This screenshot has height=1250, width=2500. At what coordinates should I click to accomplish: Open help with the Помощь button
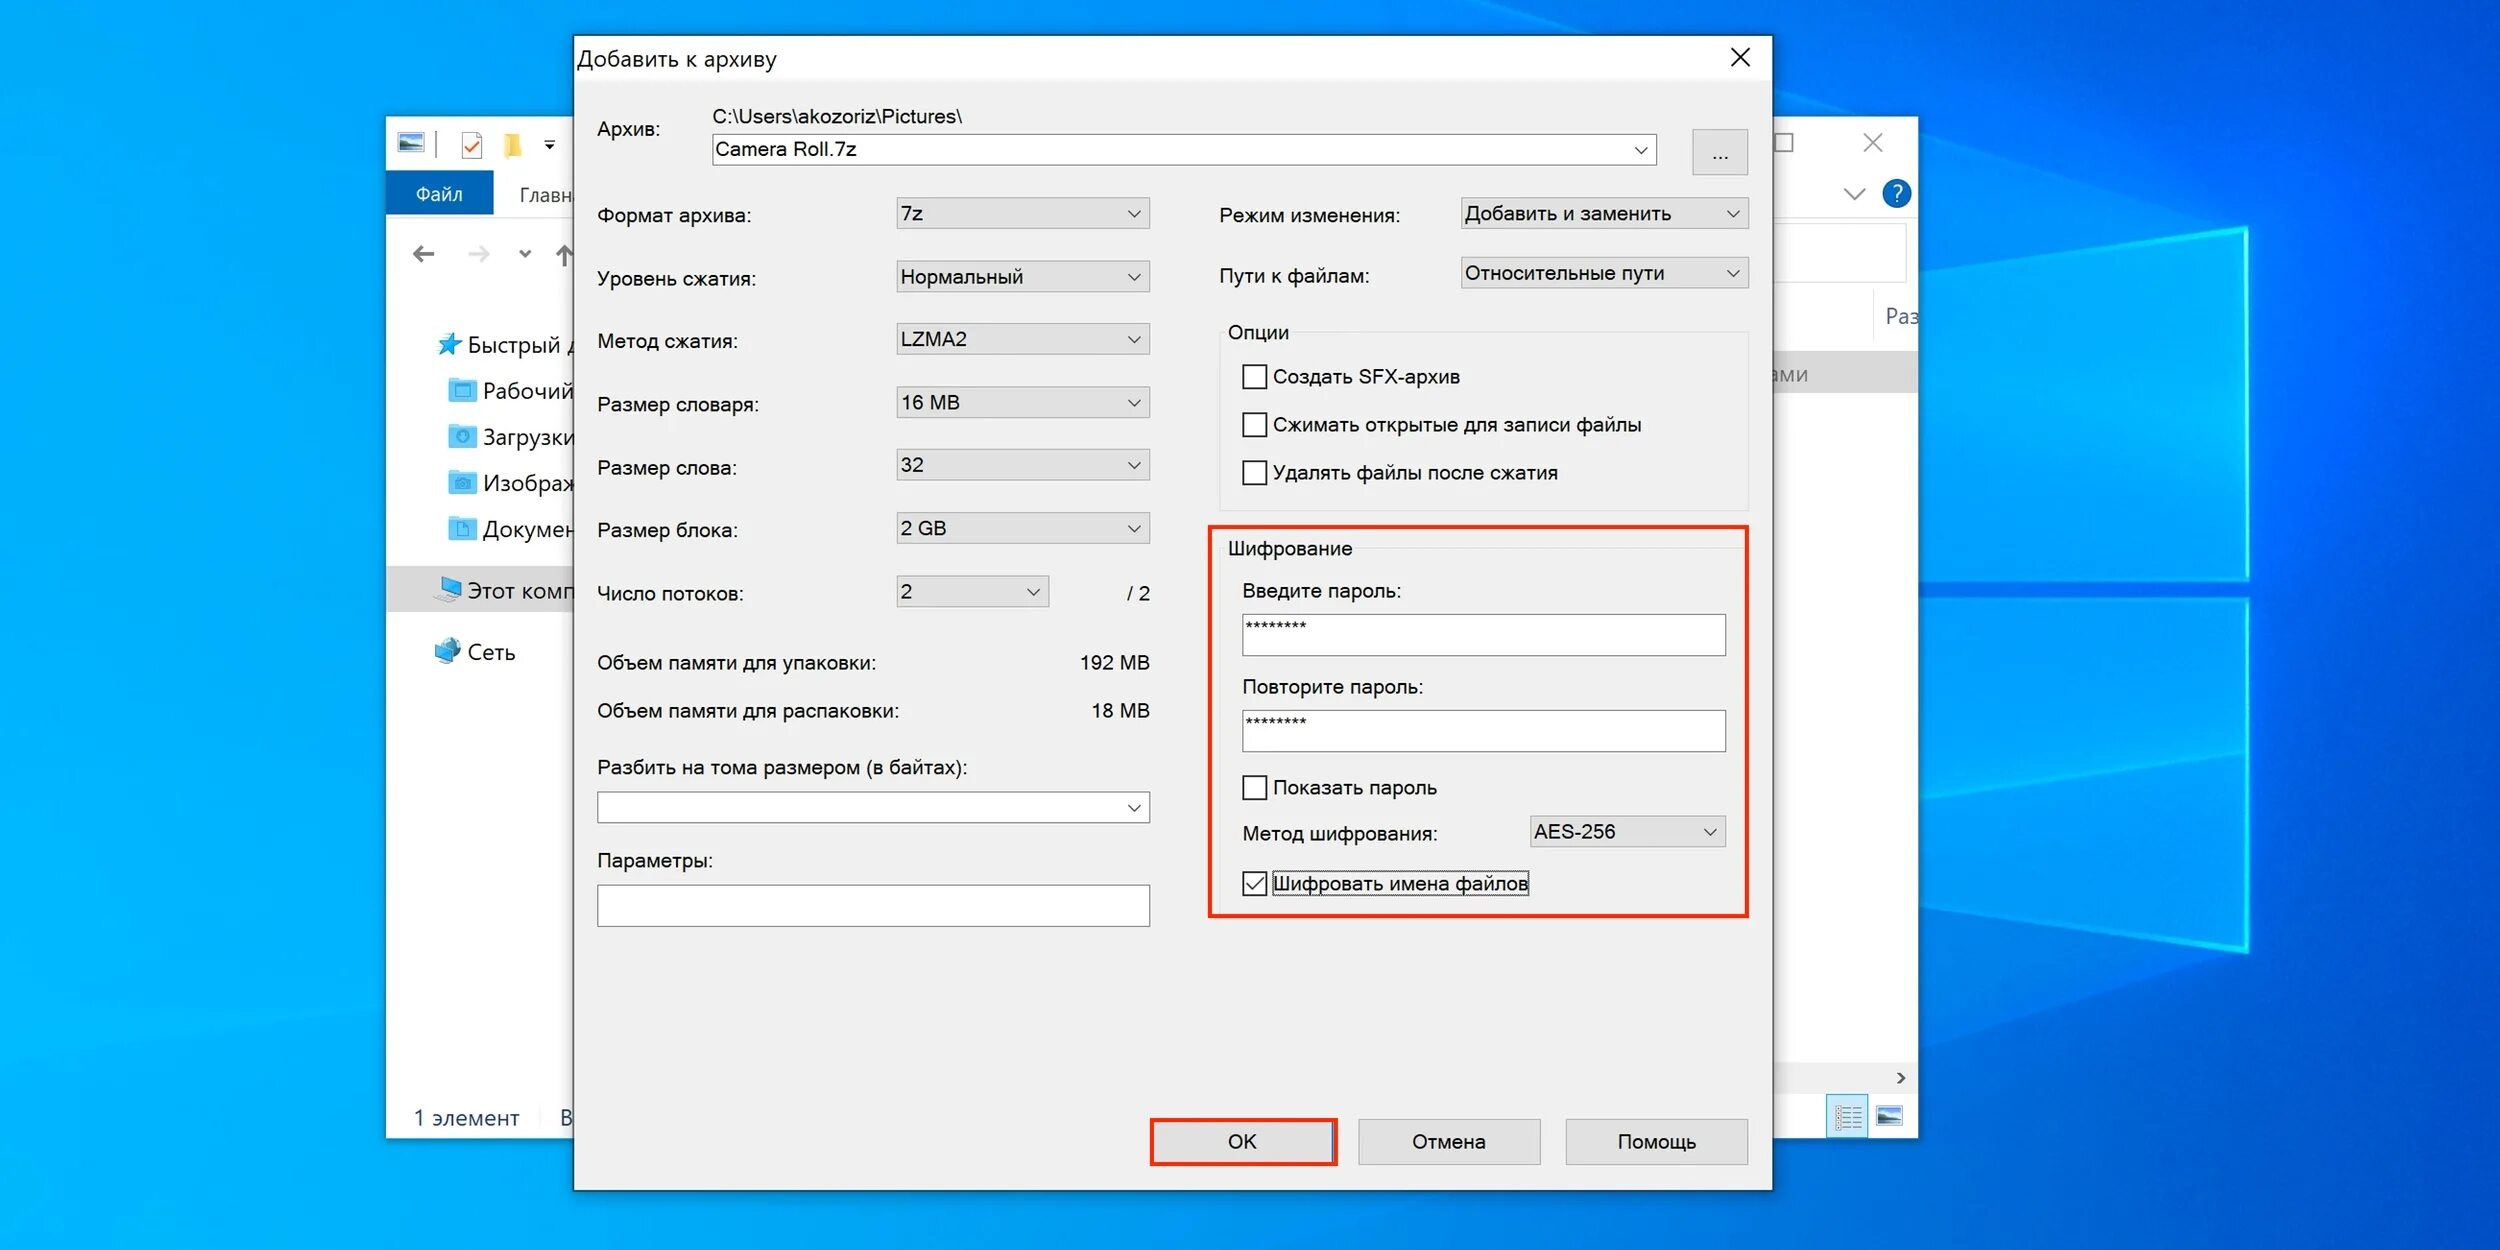tap(1656, 1141)
